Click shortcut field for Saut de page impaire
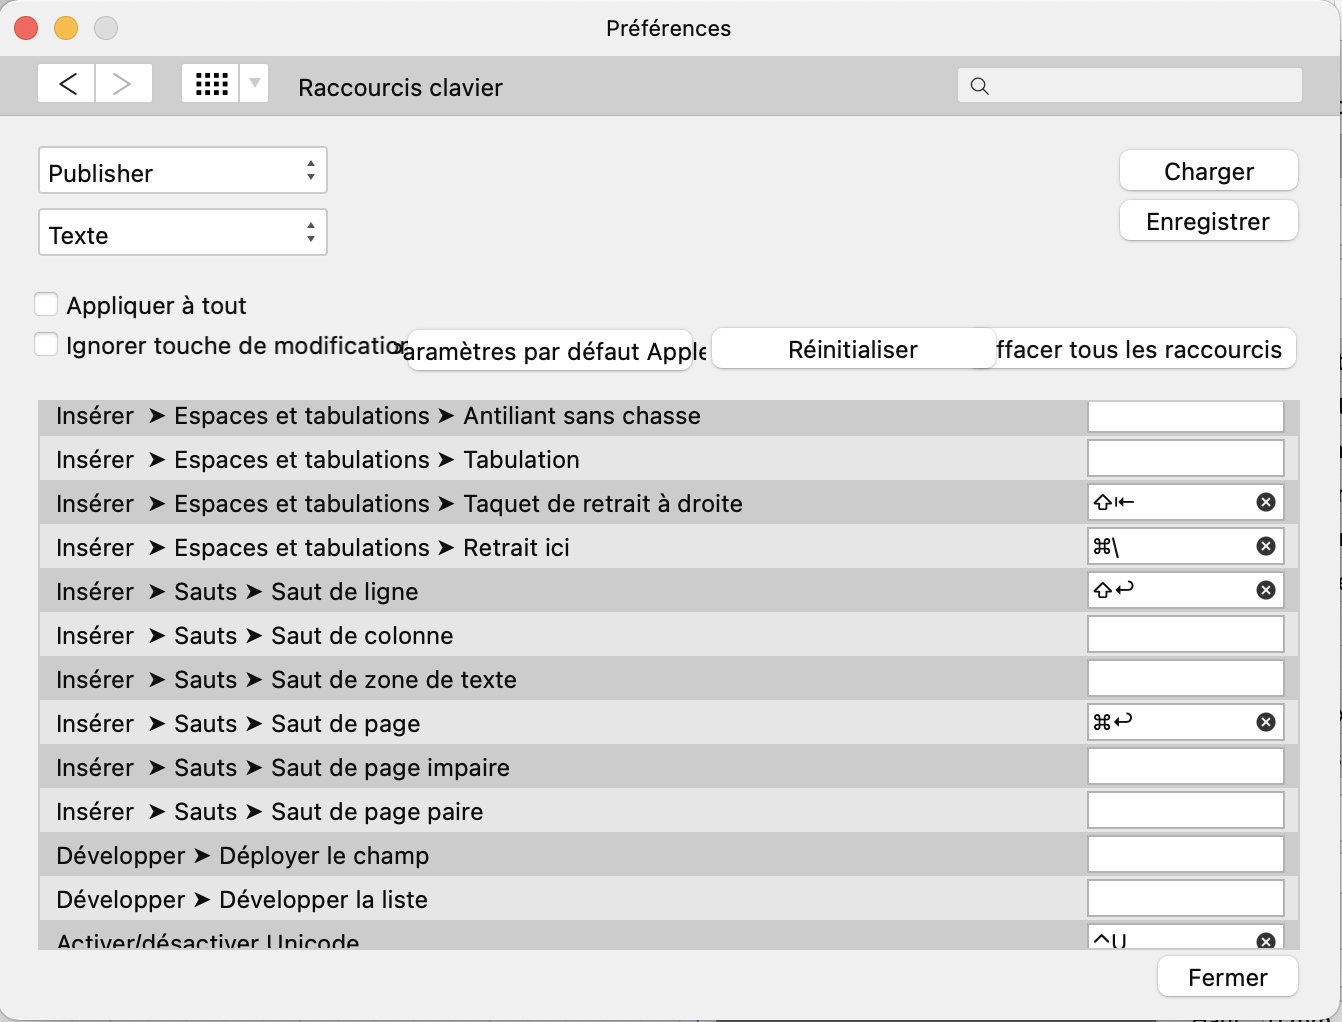This screenshot has height=1022, width=1342. [x=1186, y=766]
